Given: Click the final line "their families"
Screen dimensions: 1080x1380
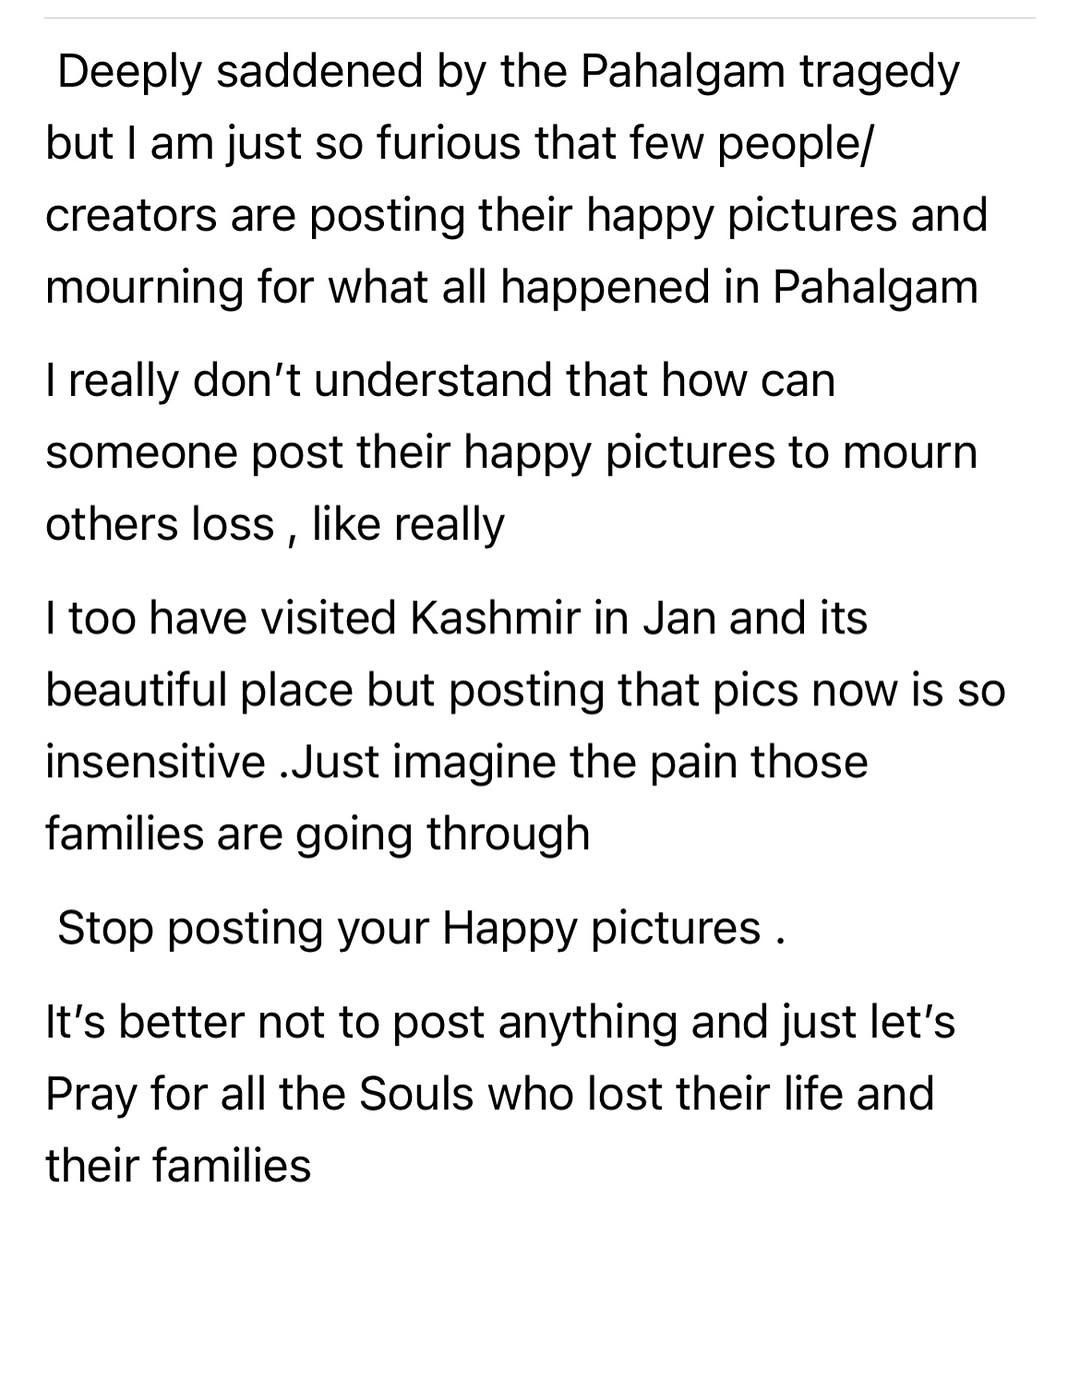Looking at the screenshot, I should coord(178,1166).
